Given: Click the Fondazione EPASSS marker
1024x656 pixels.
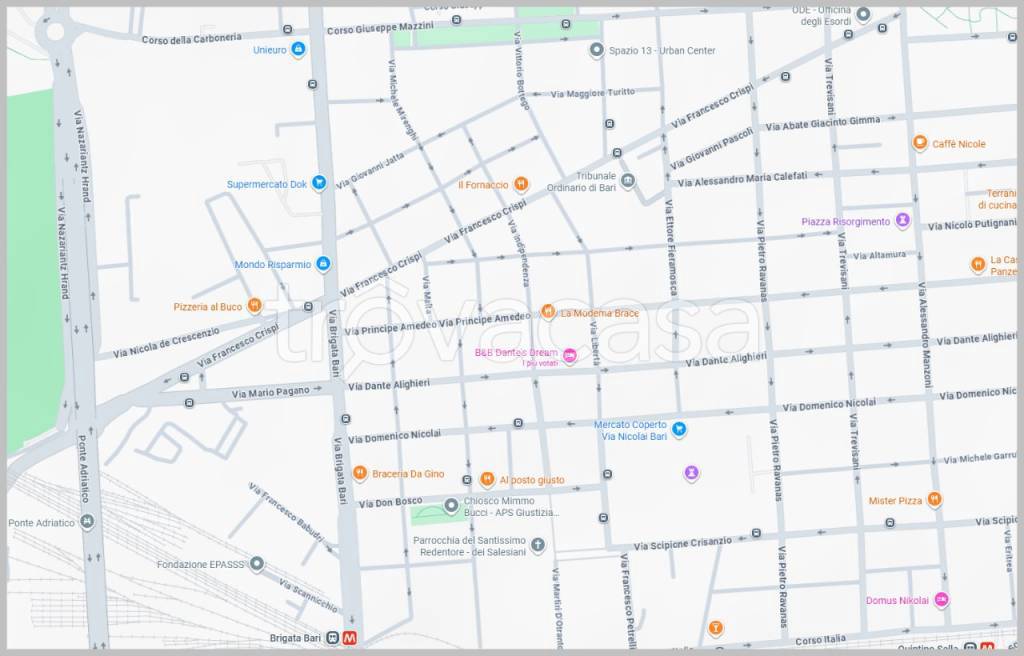Looking at the screenshot, I should [x=257, y=564].
